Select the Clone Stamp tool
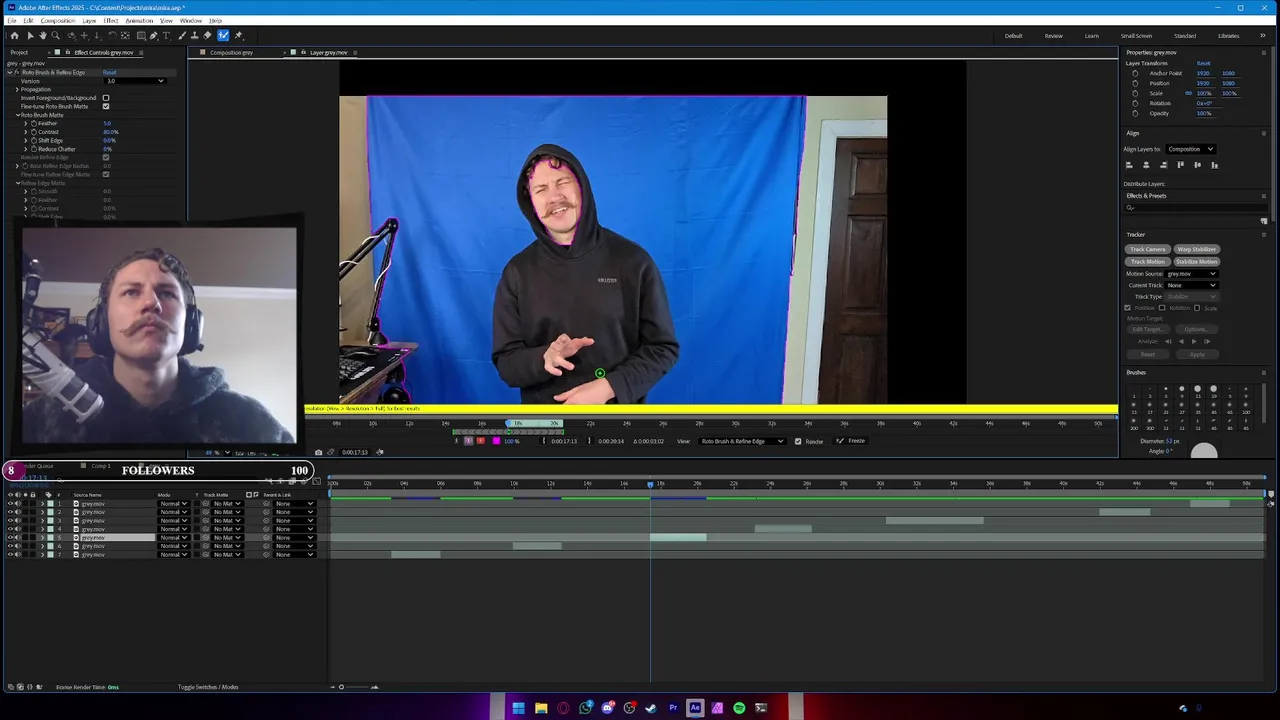This screenshot has height=720, width=1280. [194, 35]
